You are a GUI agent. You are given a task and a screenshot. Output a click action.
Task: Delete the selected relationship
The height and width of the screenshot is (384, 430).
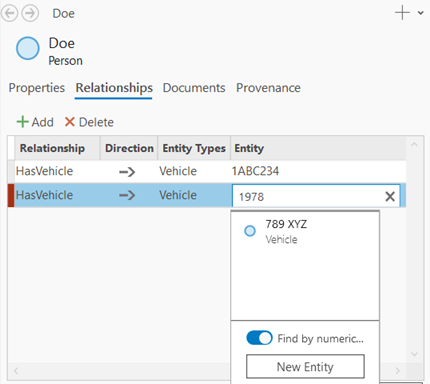click(x=89, y=122)
